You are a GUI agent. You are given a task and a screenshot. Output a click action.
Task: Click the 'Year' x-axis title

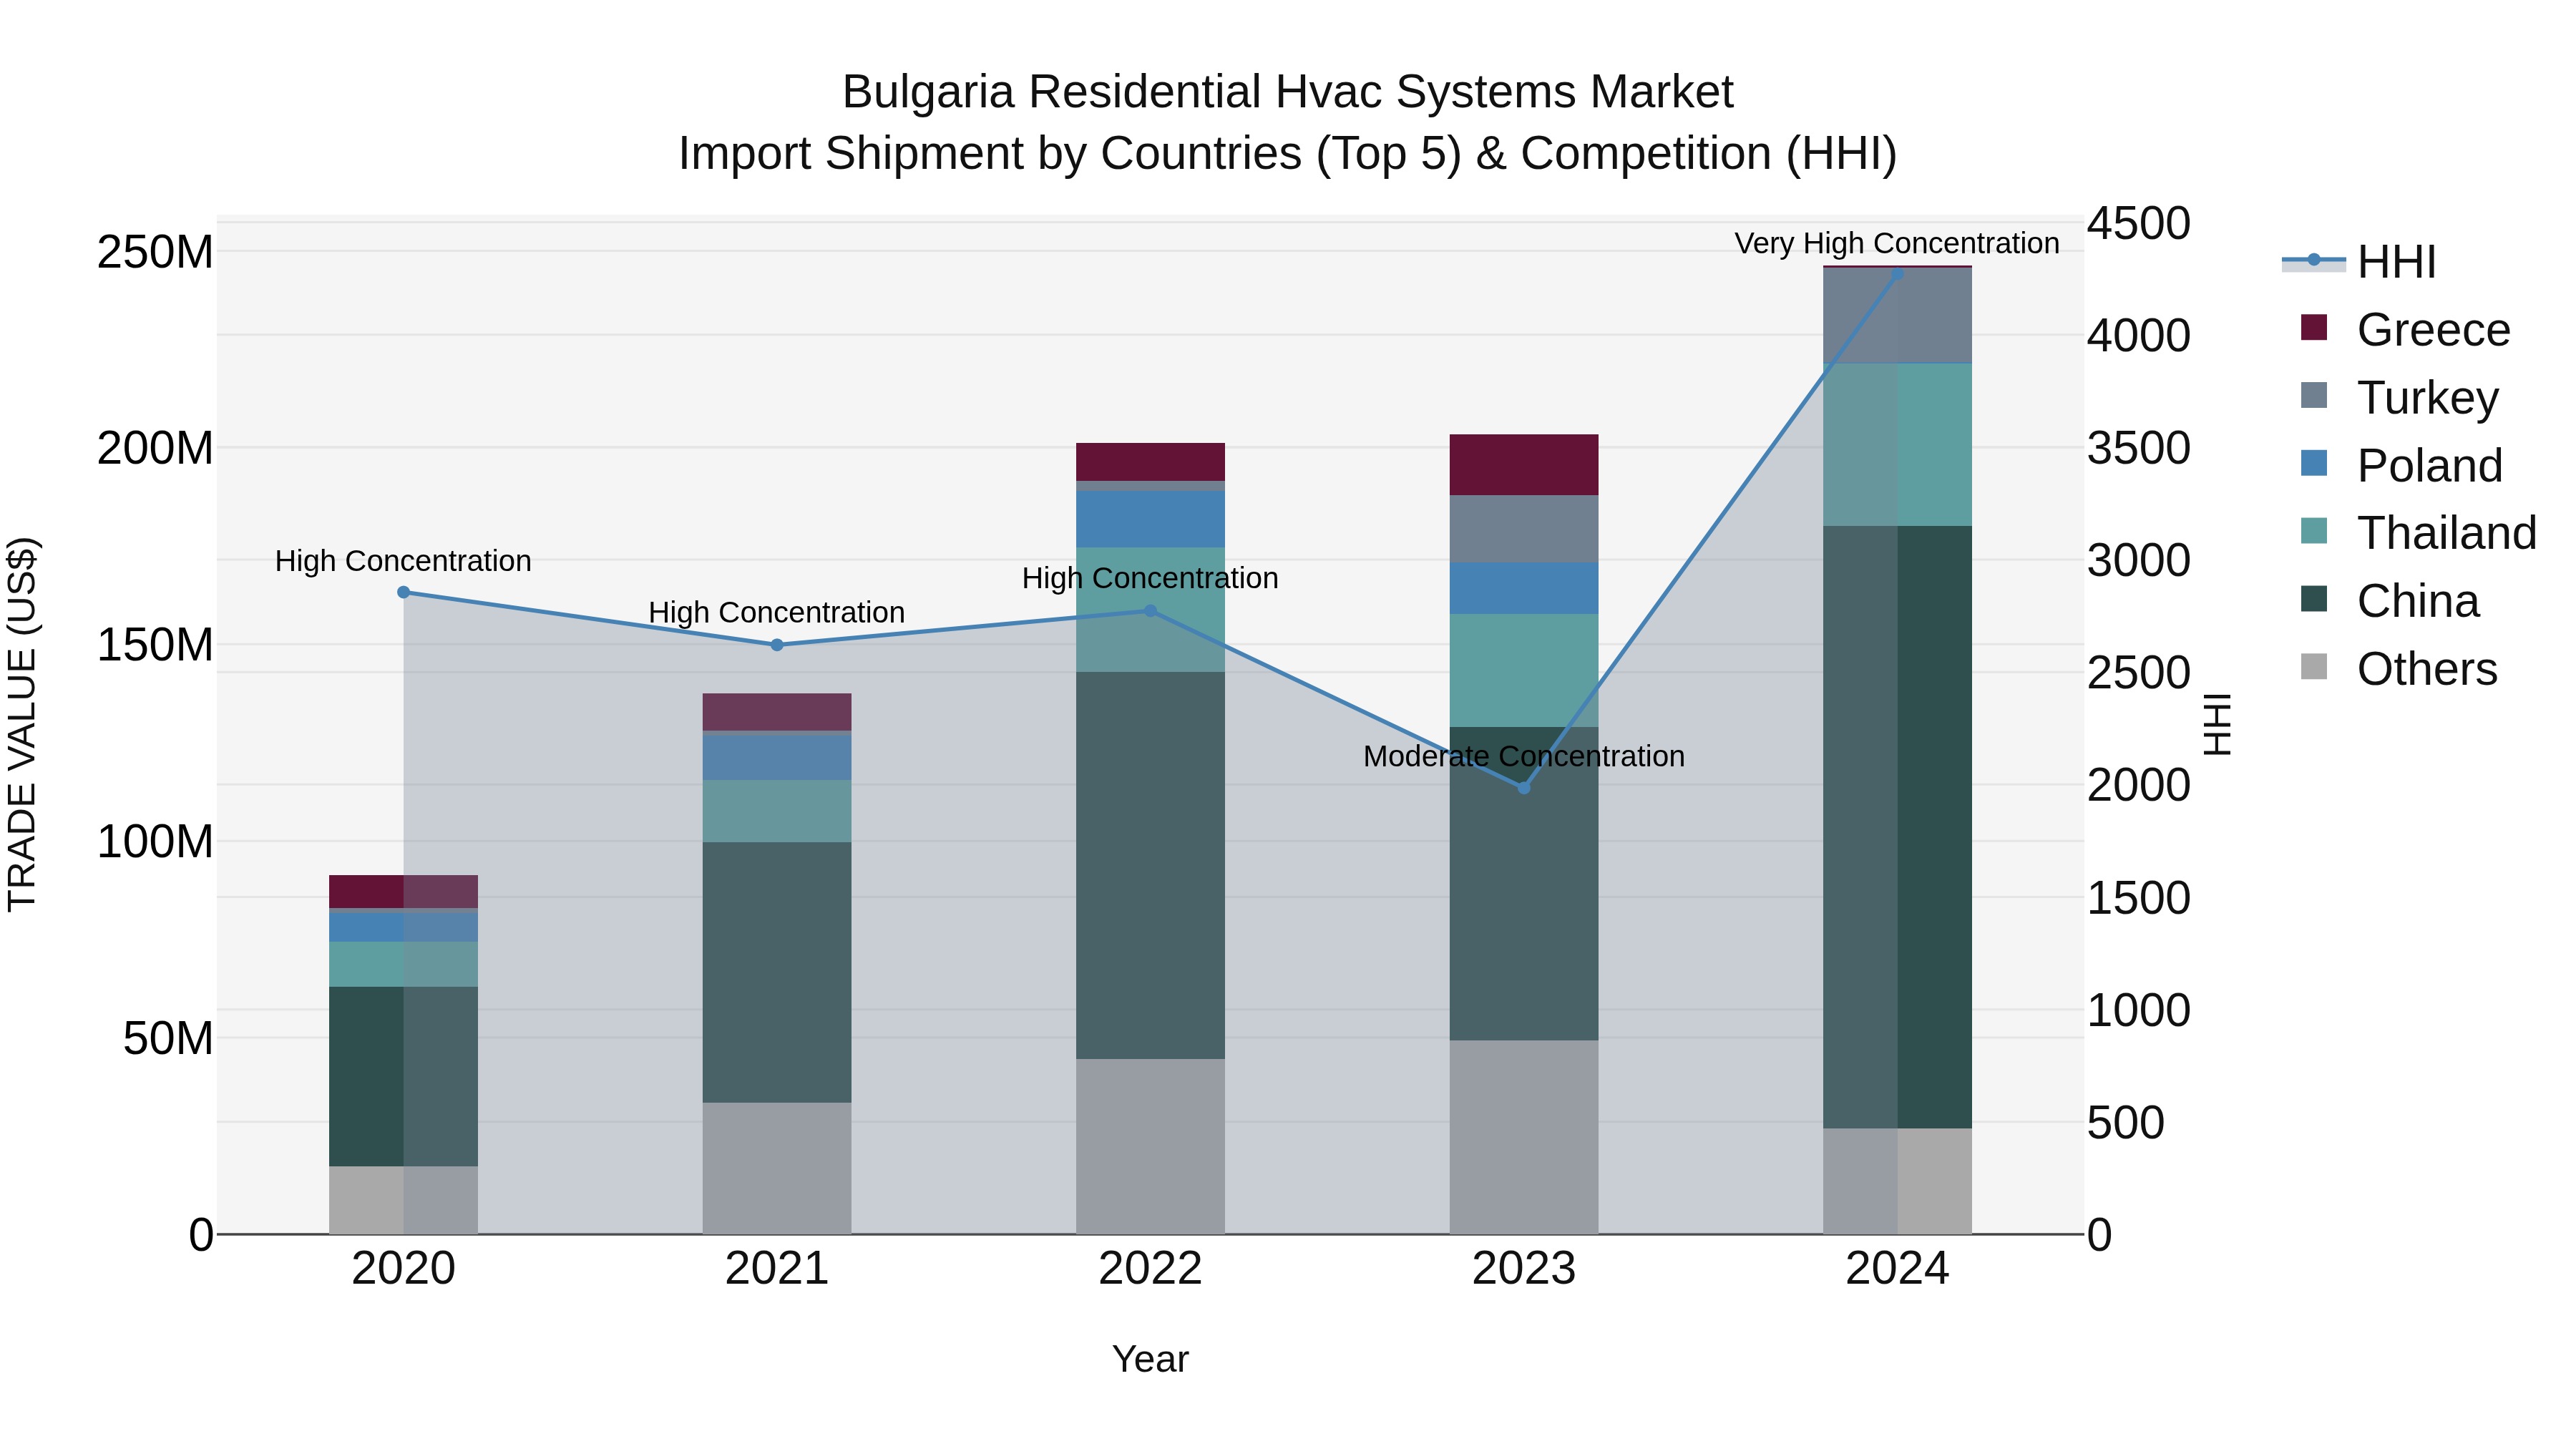click(1150, 1359)
